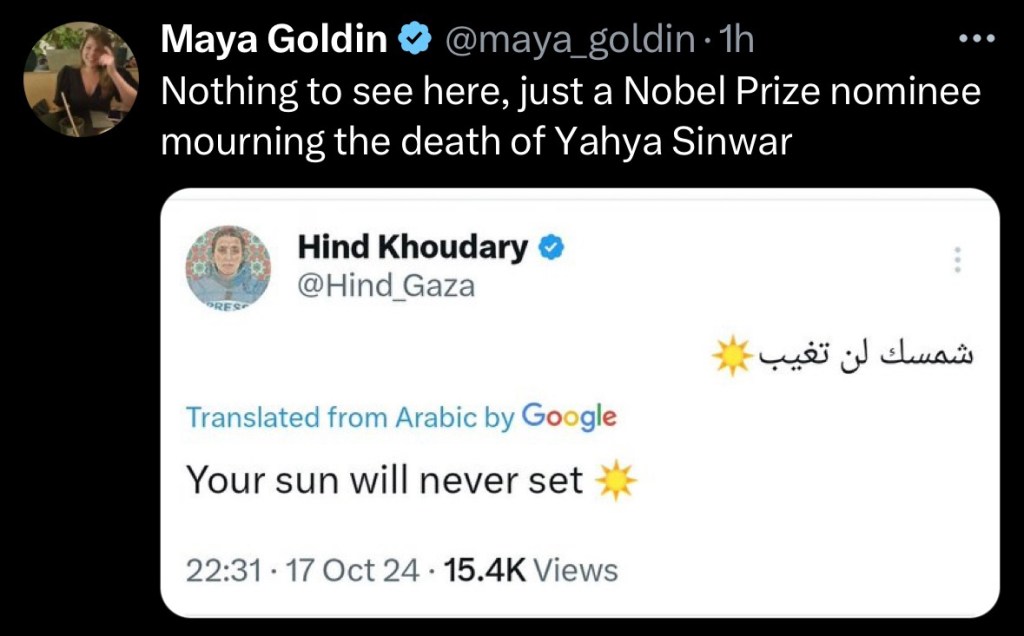Click the "Translated from Arabic by" label
This screenshot has height=636, width=1024.
pos(349,417)
